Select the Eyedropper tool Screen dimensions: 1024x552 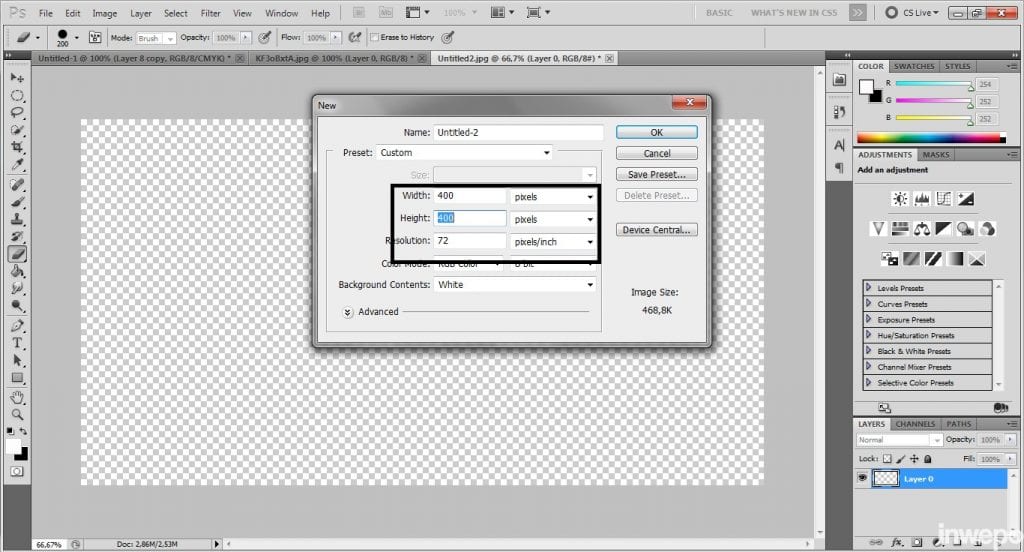(17, 164)
